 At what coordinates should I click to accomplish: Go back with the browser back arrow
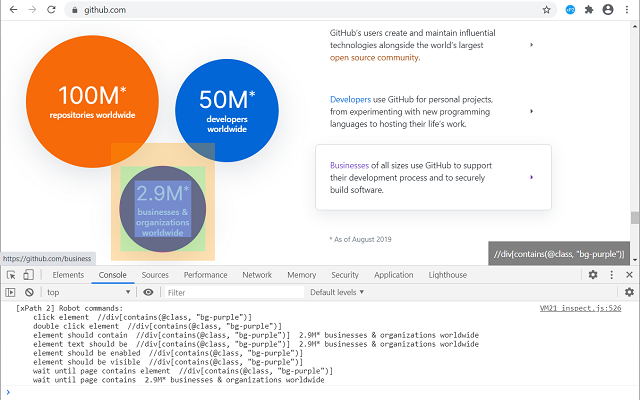click(x=13, y=10)
